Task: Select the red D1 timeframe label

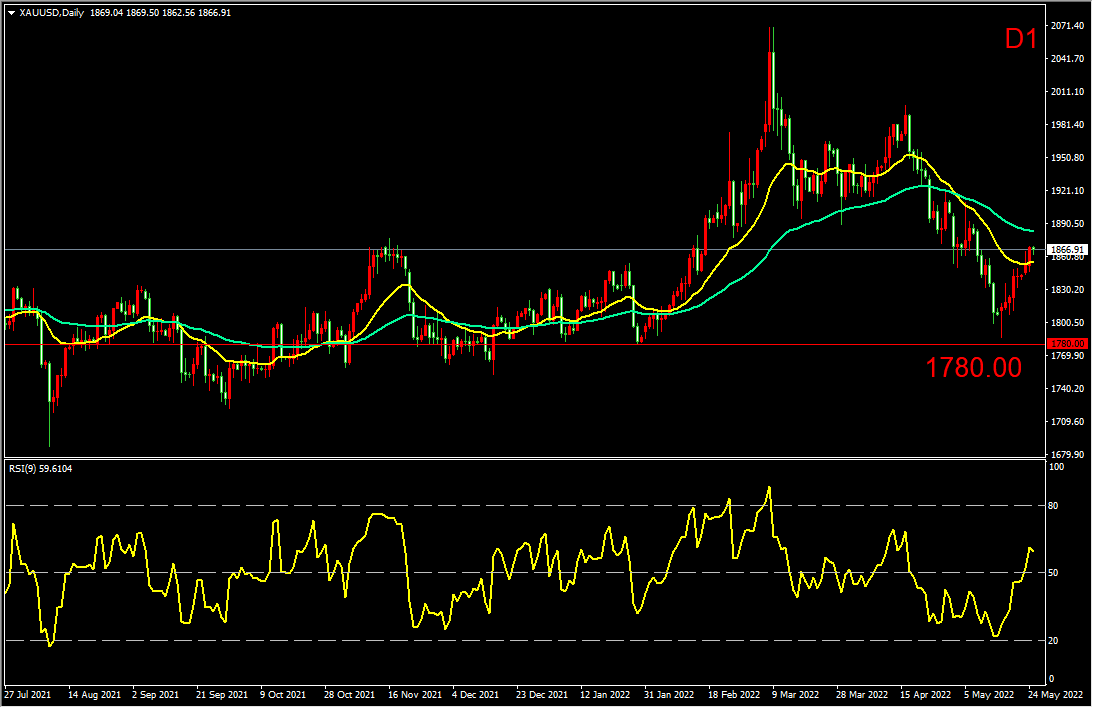Action: click(x=1021, y=39)
